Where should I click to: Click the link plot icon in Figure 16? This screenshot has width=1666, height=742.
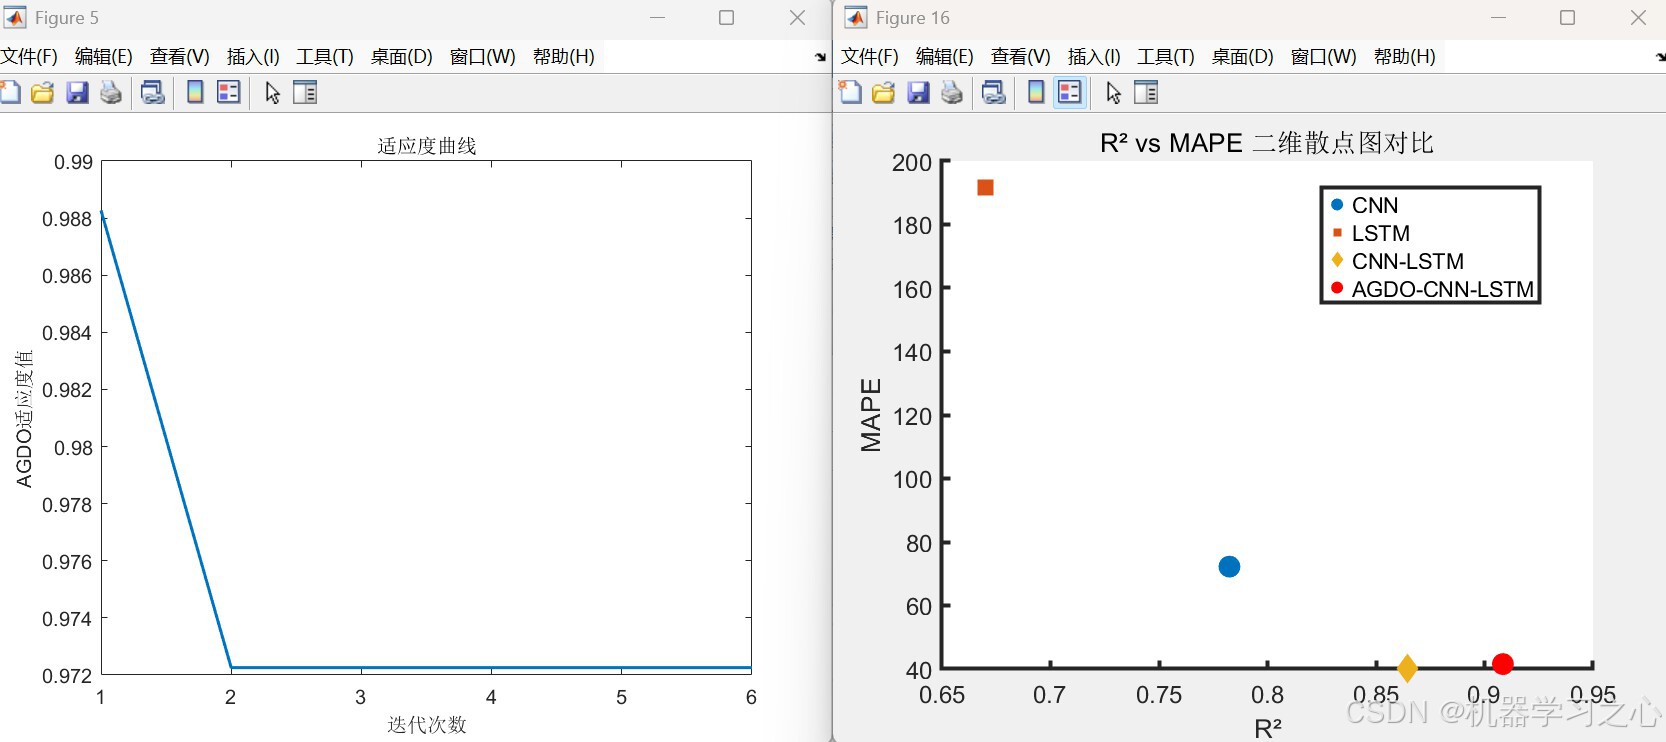[x=993, y=93]
